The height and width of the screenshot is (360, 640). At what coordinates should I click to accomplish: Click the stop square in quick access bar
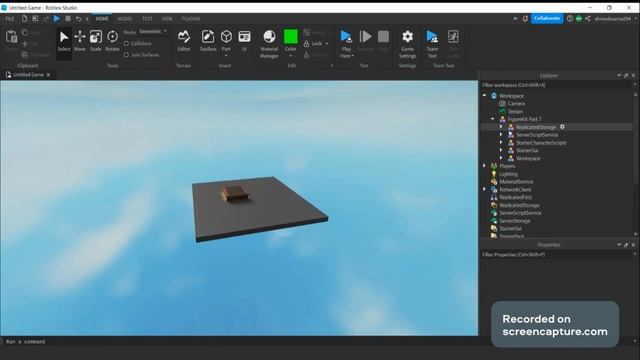coord(68,19)
